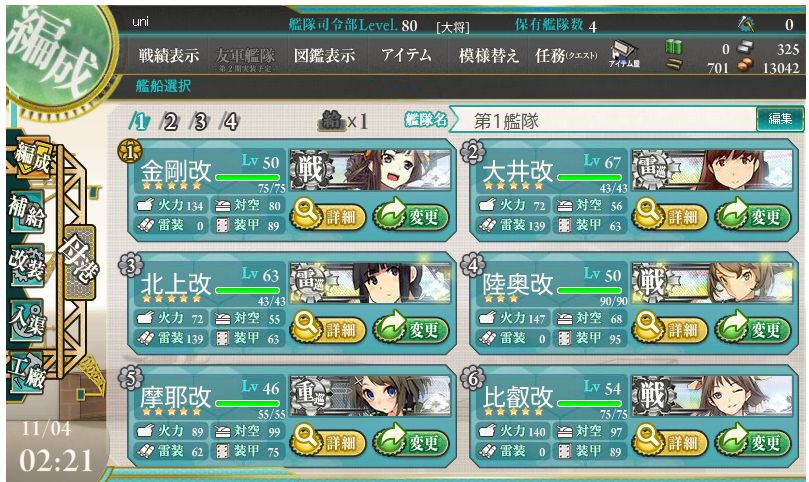Open the 戦績表示 menu
Image resolution: width=809 pixels, height=482 pixels.
[x=168, y=55]
